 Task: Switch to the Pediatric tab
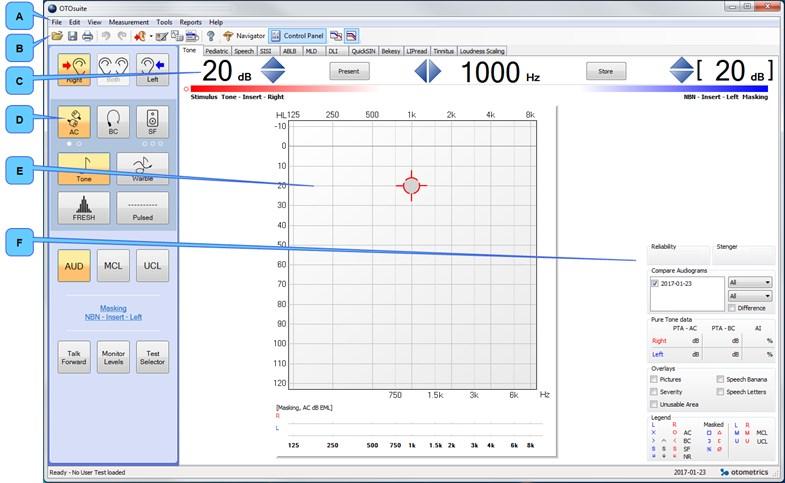click(217, 51)
